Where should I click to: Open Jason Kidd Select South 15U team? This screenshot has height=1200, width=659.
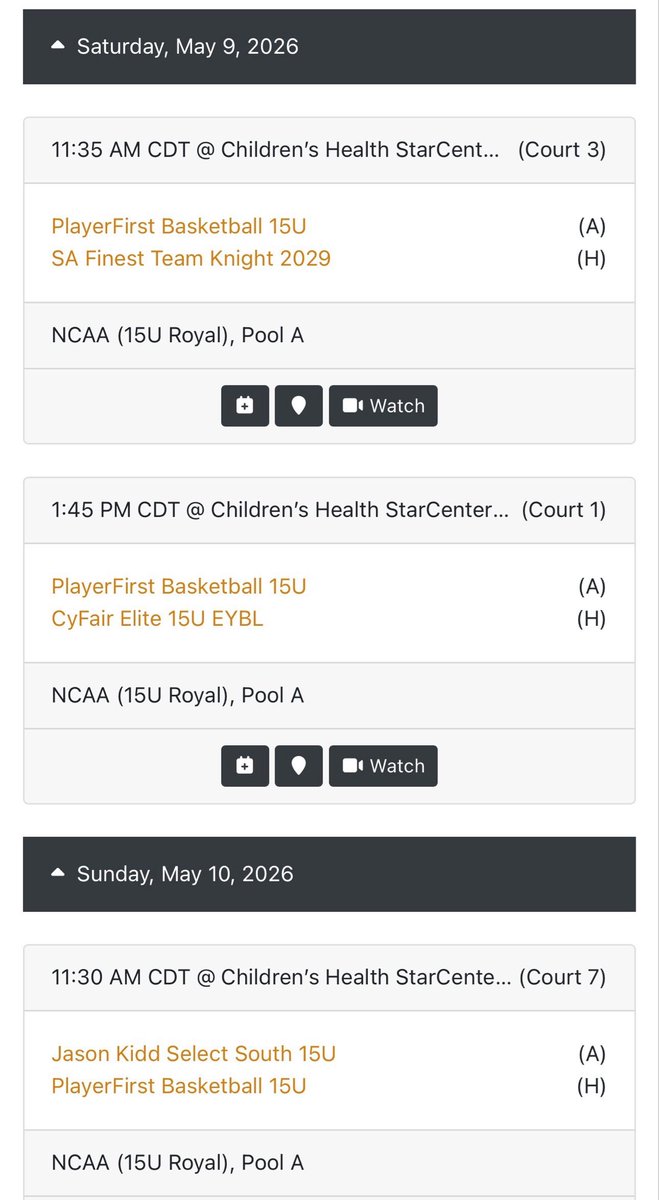coord(194,1054)
